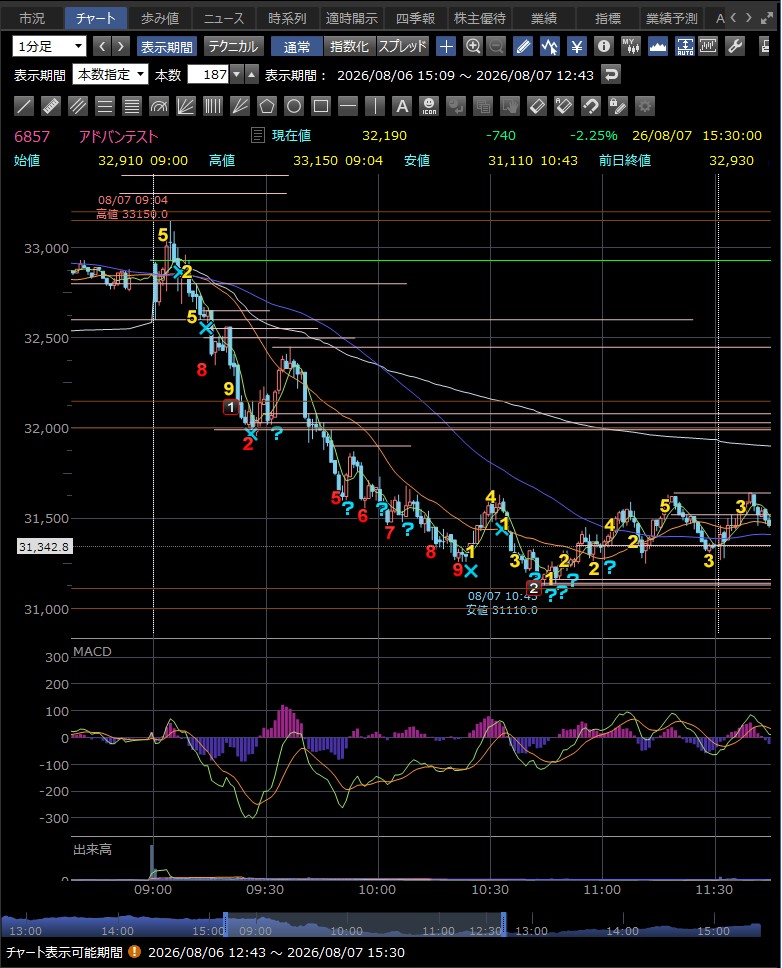Screen dimensions: 782x968
Task: Click the 本数 input field showing 187
Action: 209,75
